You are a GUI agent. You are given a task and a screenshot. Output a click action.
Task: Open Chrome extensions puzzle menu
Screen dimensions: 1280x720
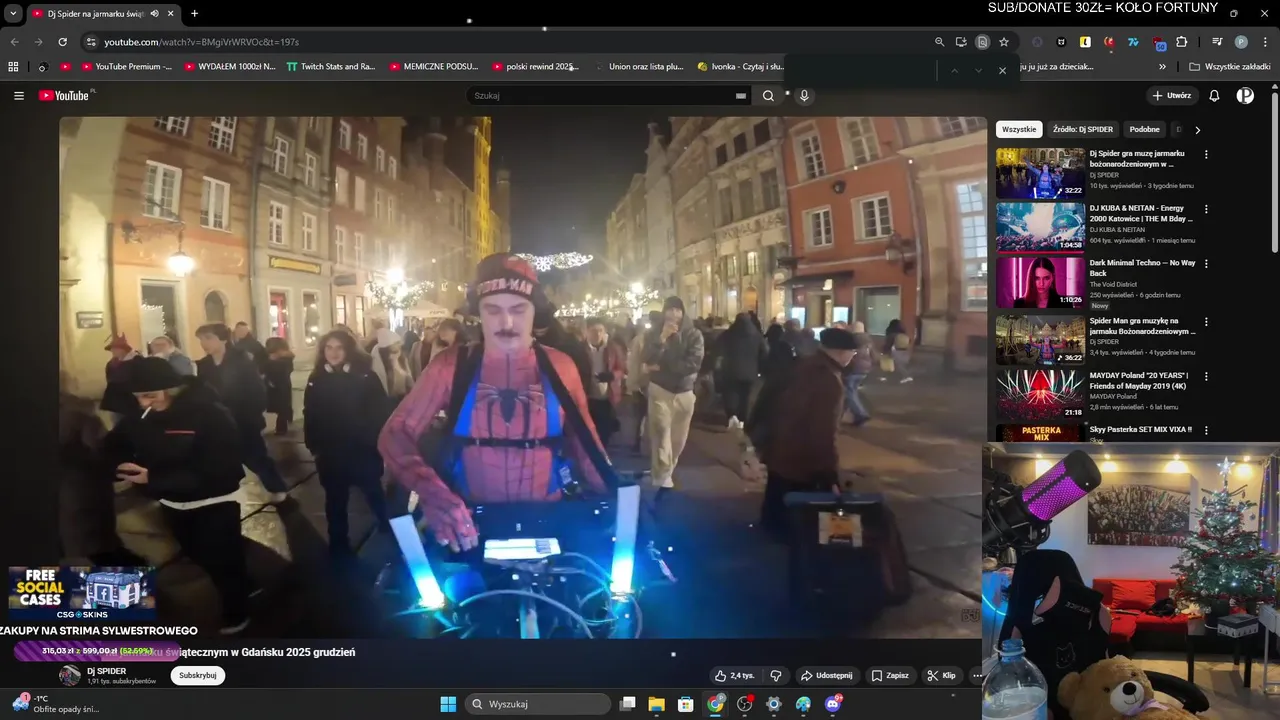pyautogui.click(x=1182, y=42)
